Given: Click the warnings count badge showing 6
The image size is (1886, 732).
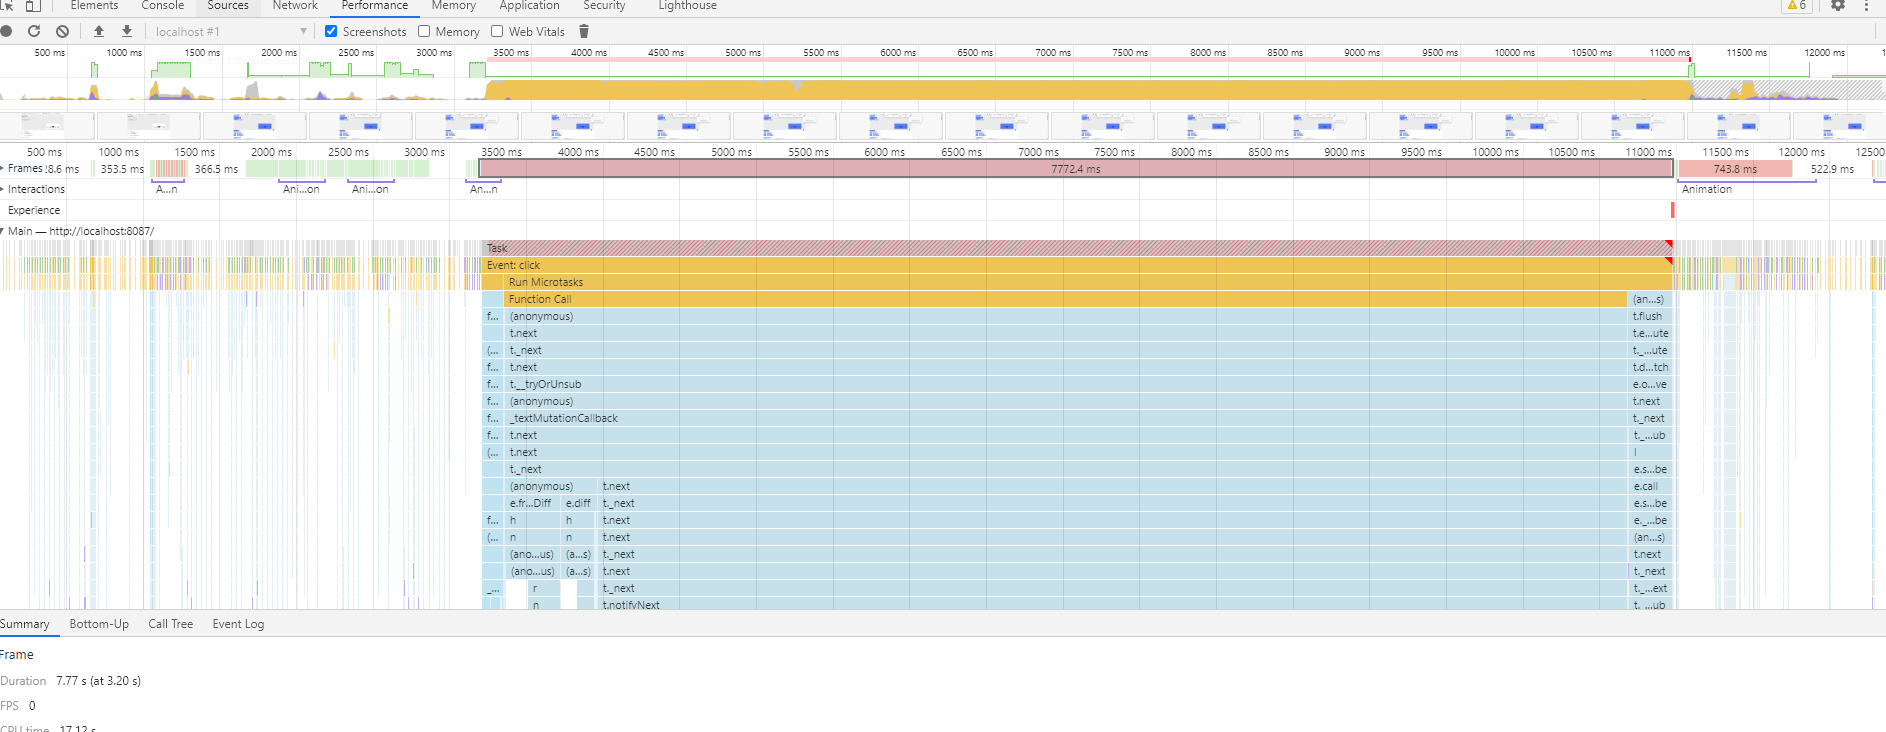Looking at the screenshot, I should click(1797, 5).
